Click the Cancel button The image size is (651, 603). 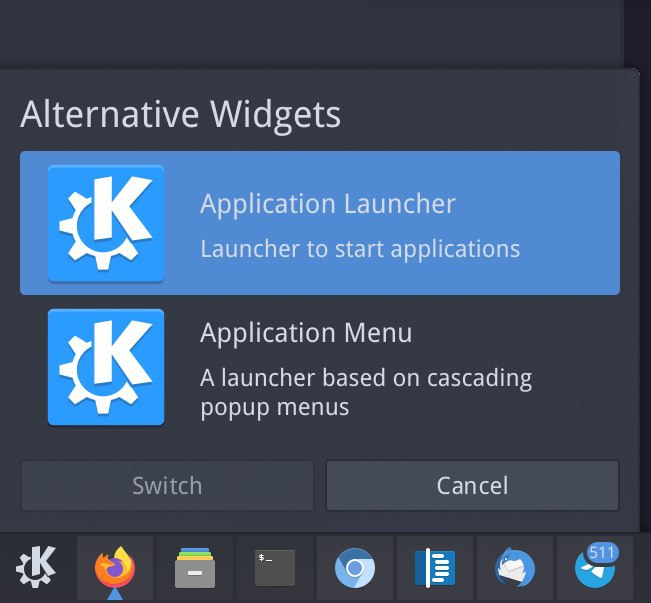pyautogui.click(x=472, y=485)
